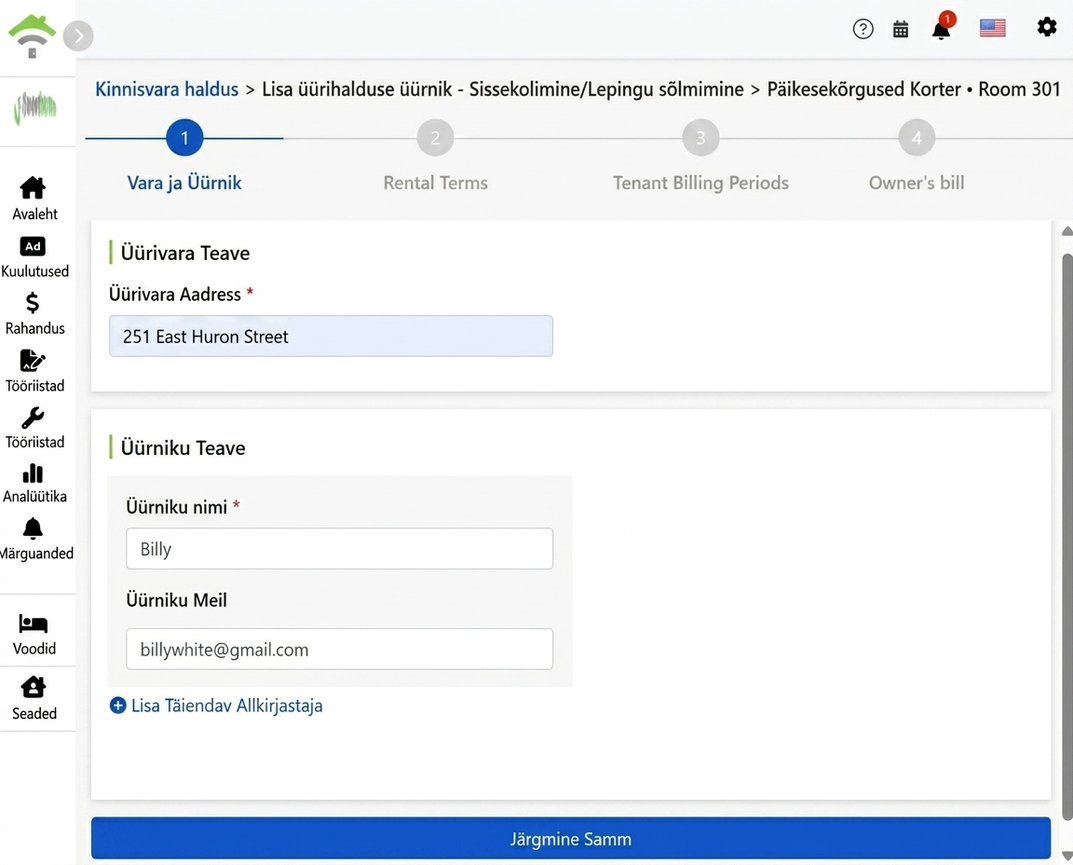Open Kuulutused ads icon
This screenshot has width=1073, height=865.
pyautogui.click(x=32, y=246)
